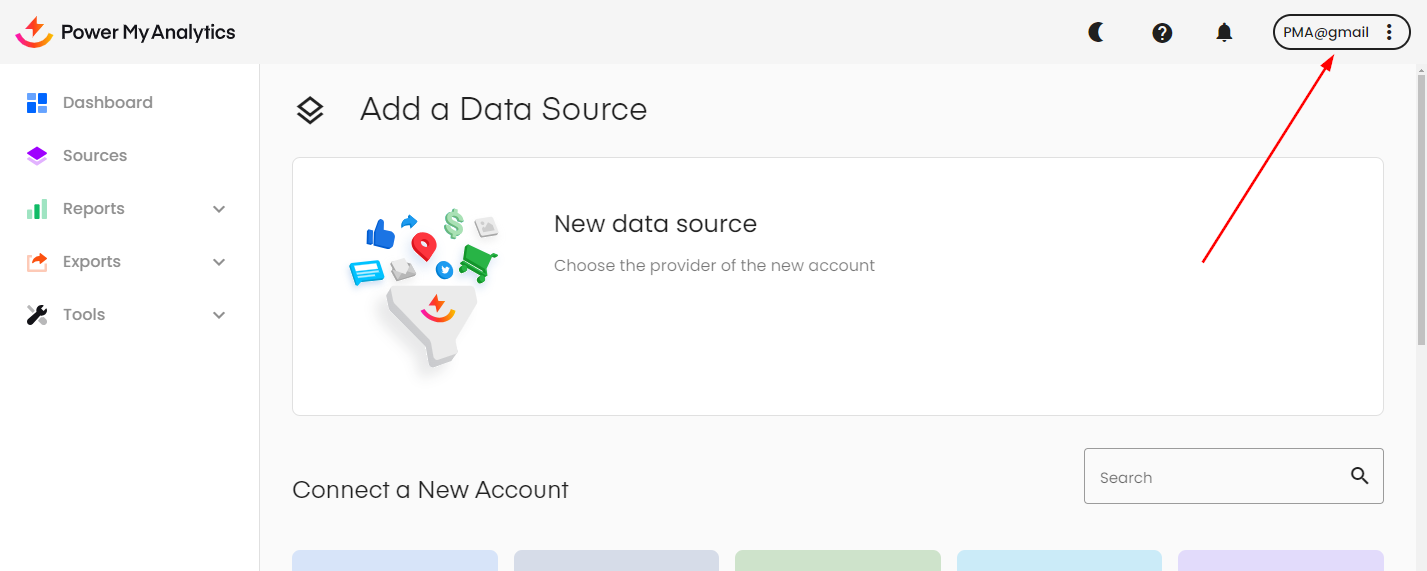Open help via the question mark icon
The height and width of the screenshot is (571, 1427).
point(1162,32)
